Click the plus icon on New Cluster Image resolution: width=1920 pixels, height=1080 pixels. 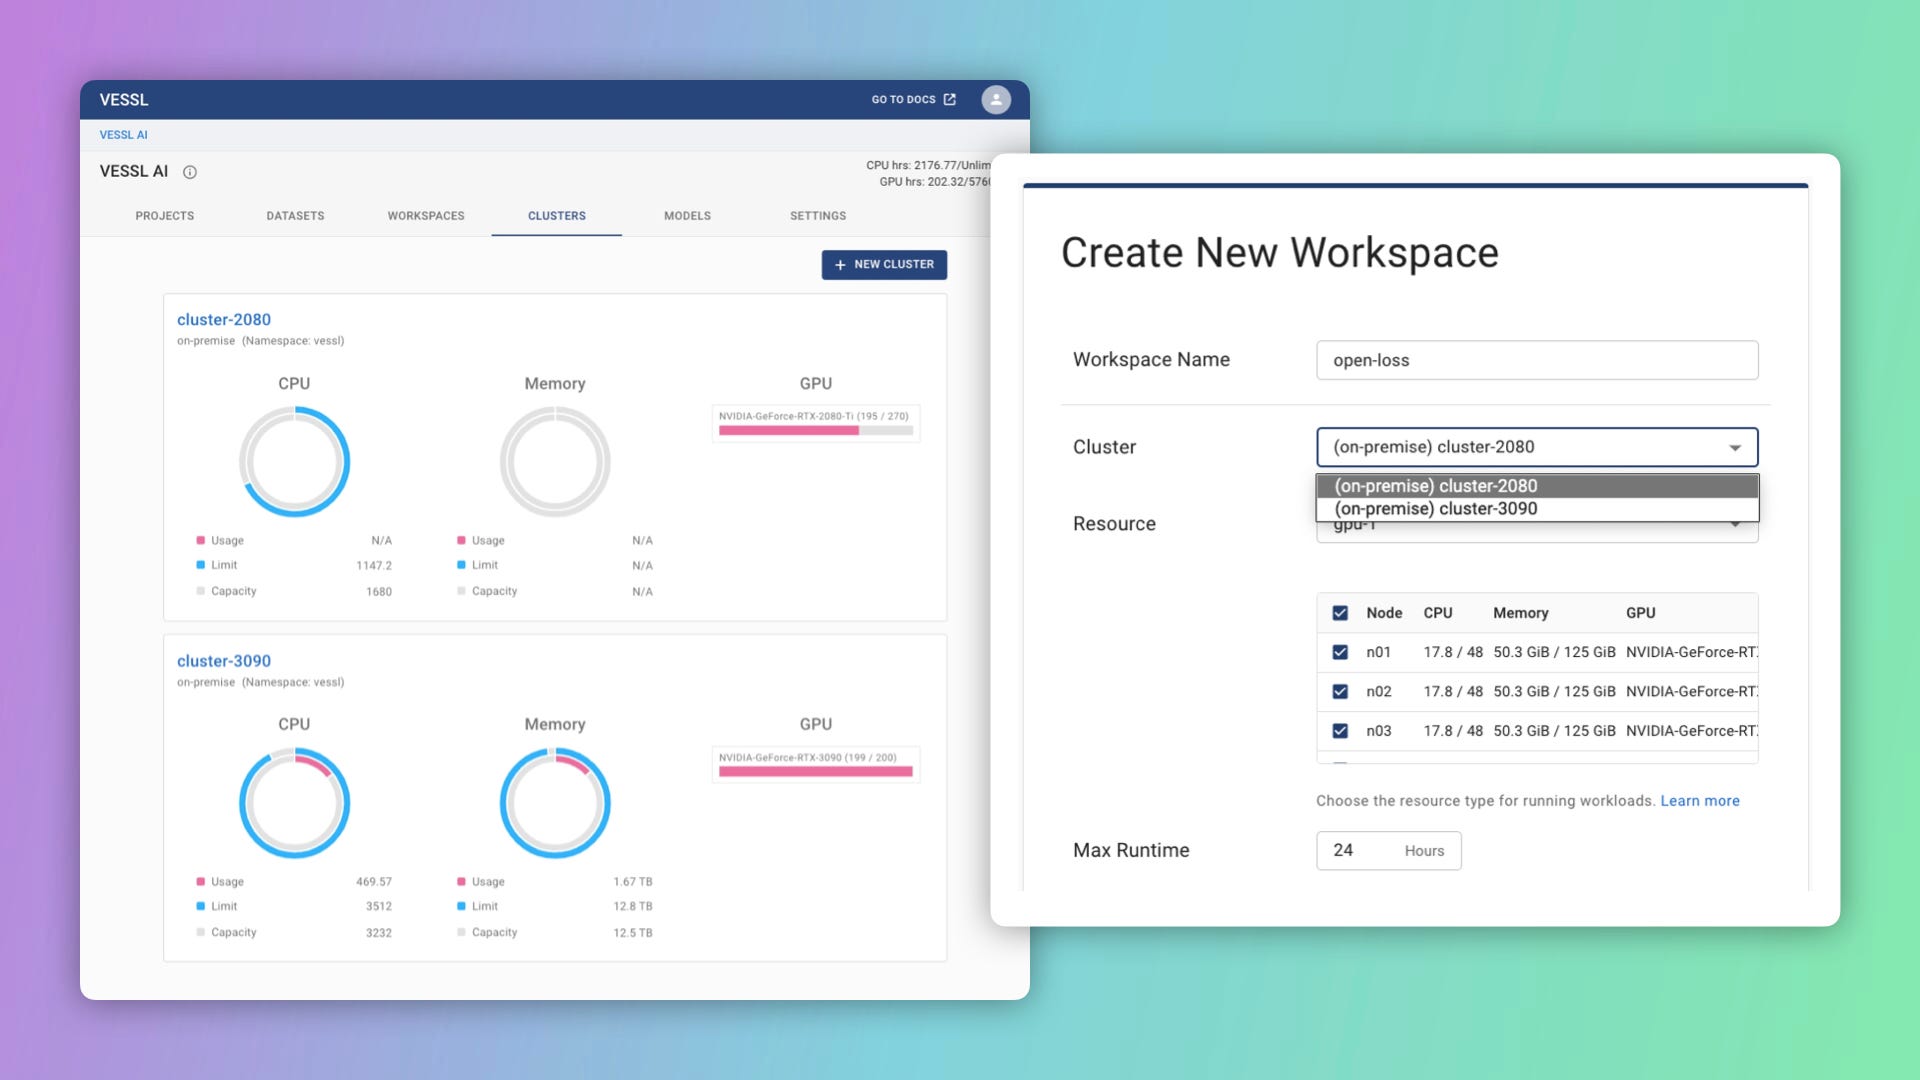pos(840,265)
